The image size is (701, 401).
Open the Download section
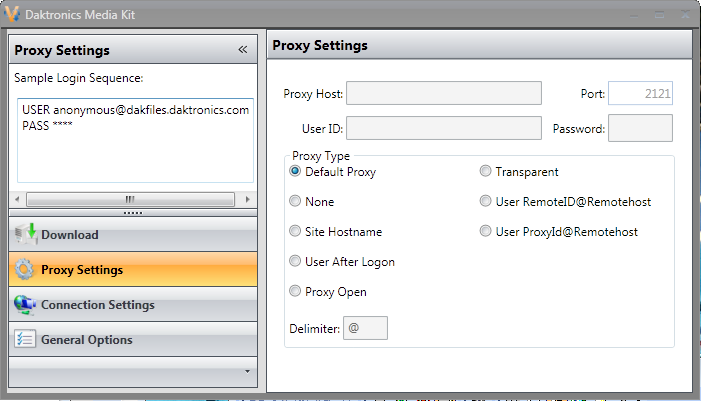(69, 235)
